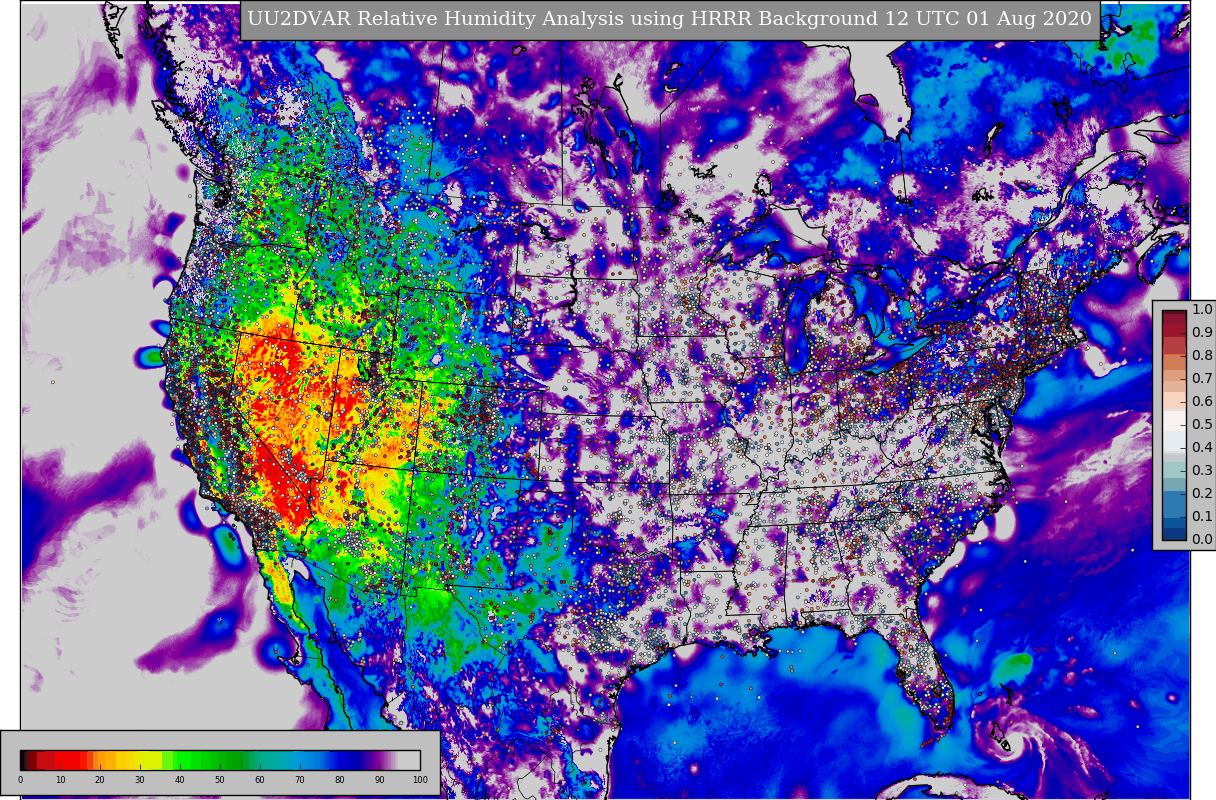Image resolution: width=1216 pixels, height=800 pixels.
Task: Click the '20' tick label on humidity colorbar
Action: click(x=100, y=779)
